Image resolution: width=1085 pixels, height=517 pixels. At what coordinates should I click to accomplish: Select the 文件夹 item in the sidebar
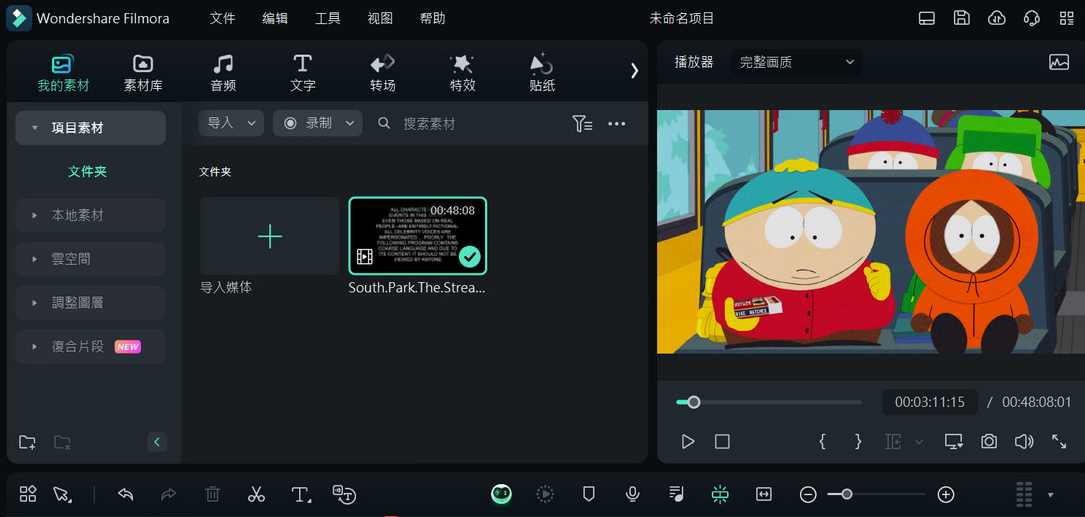(x=87, y=172)
